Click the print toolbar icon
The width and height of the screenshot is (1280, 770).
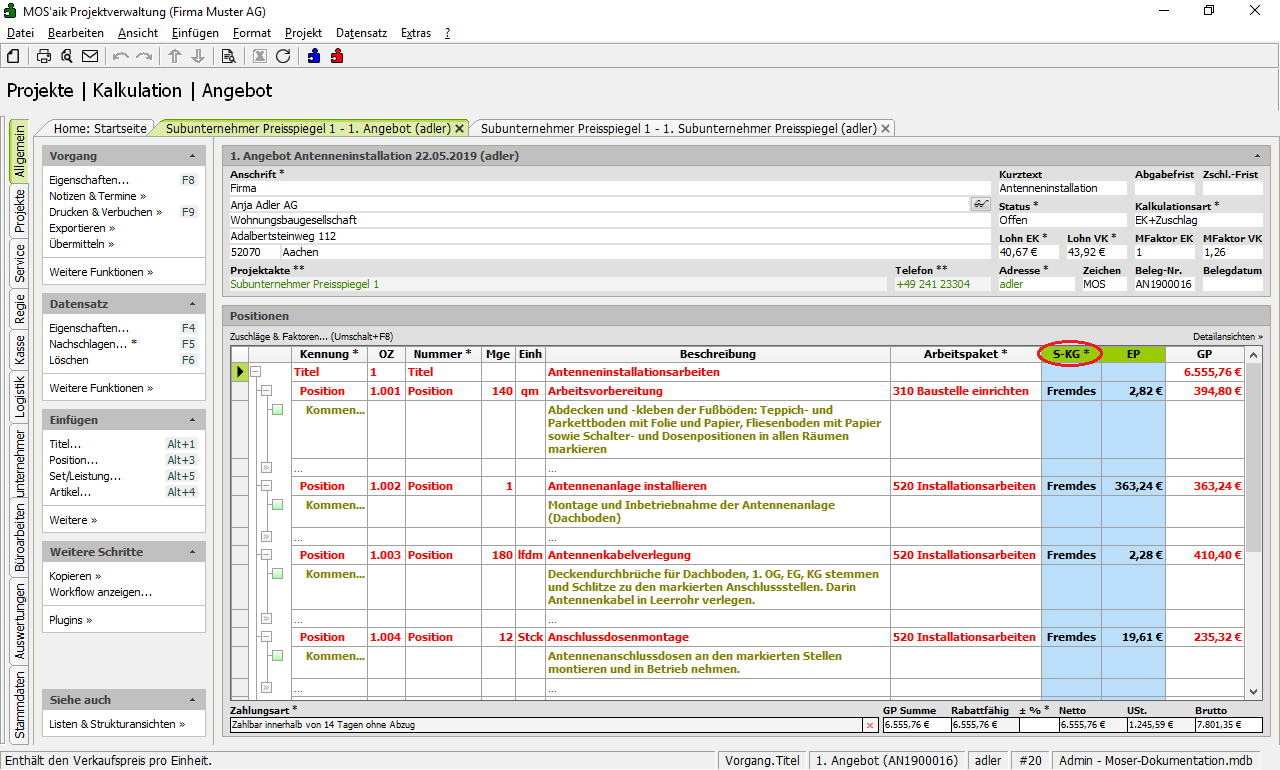coord(44,56)
